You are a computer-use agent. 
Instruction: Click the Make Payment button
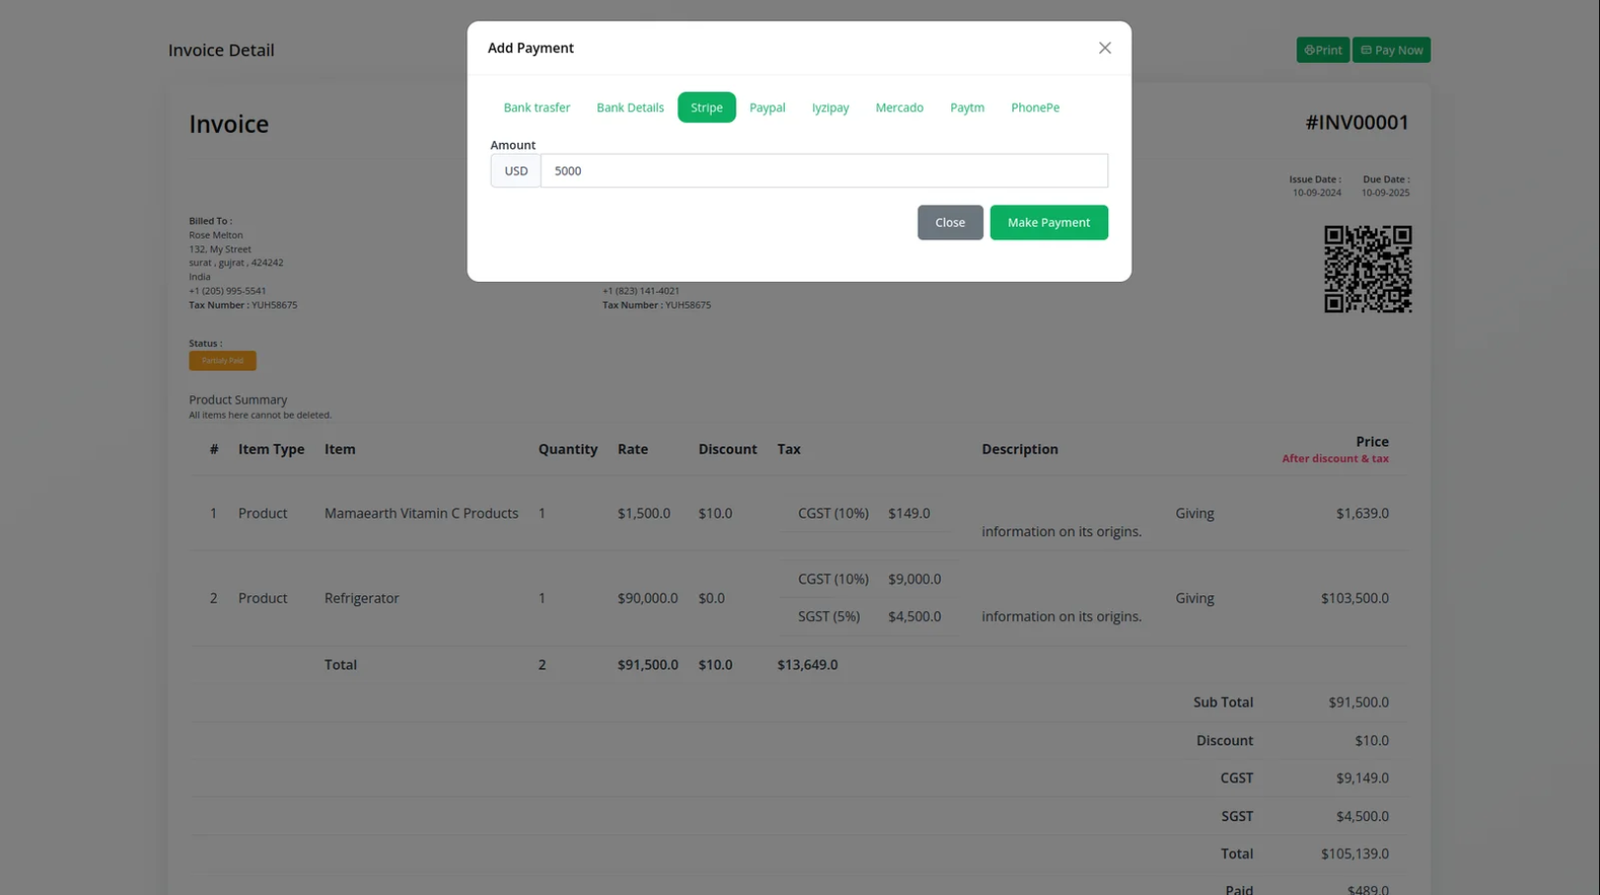[x=1049, y=222]
